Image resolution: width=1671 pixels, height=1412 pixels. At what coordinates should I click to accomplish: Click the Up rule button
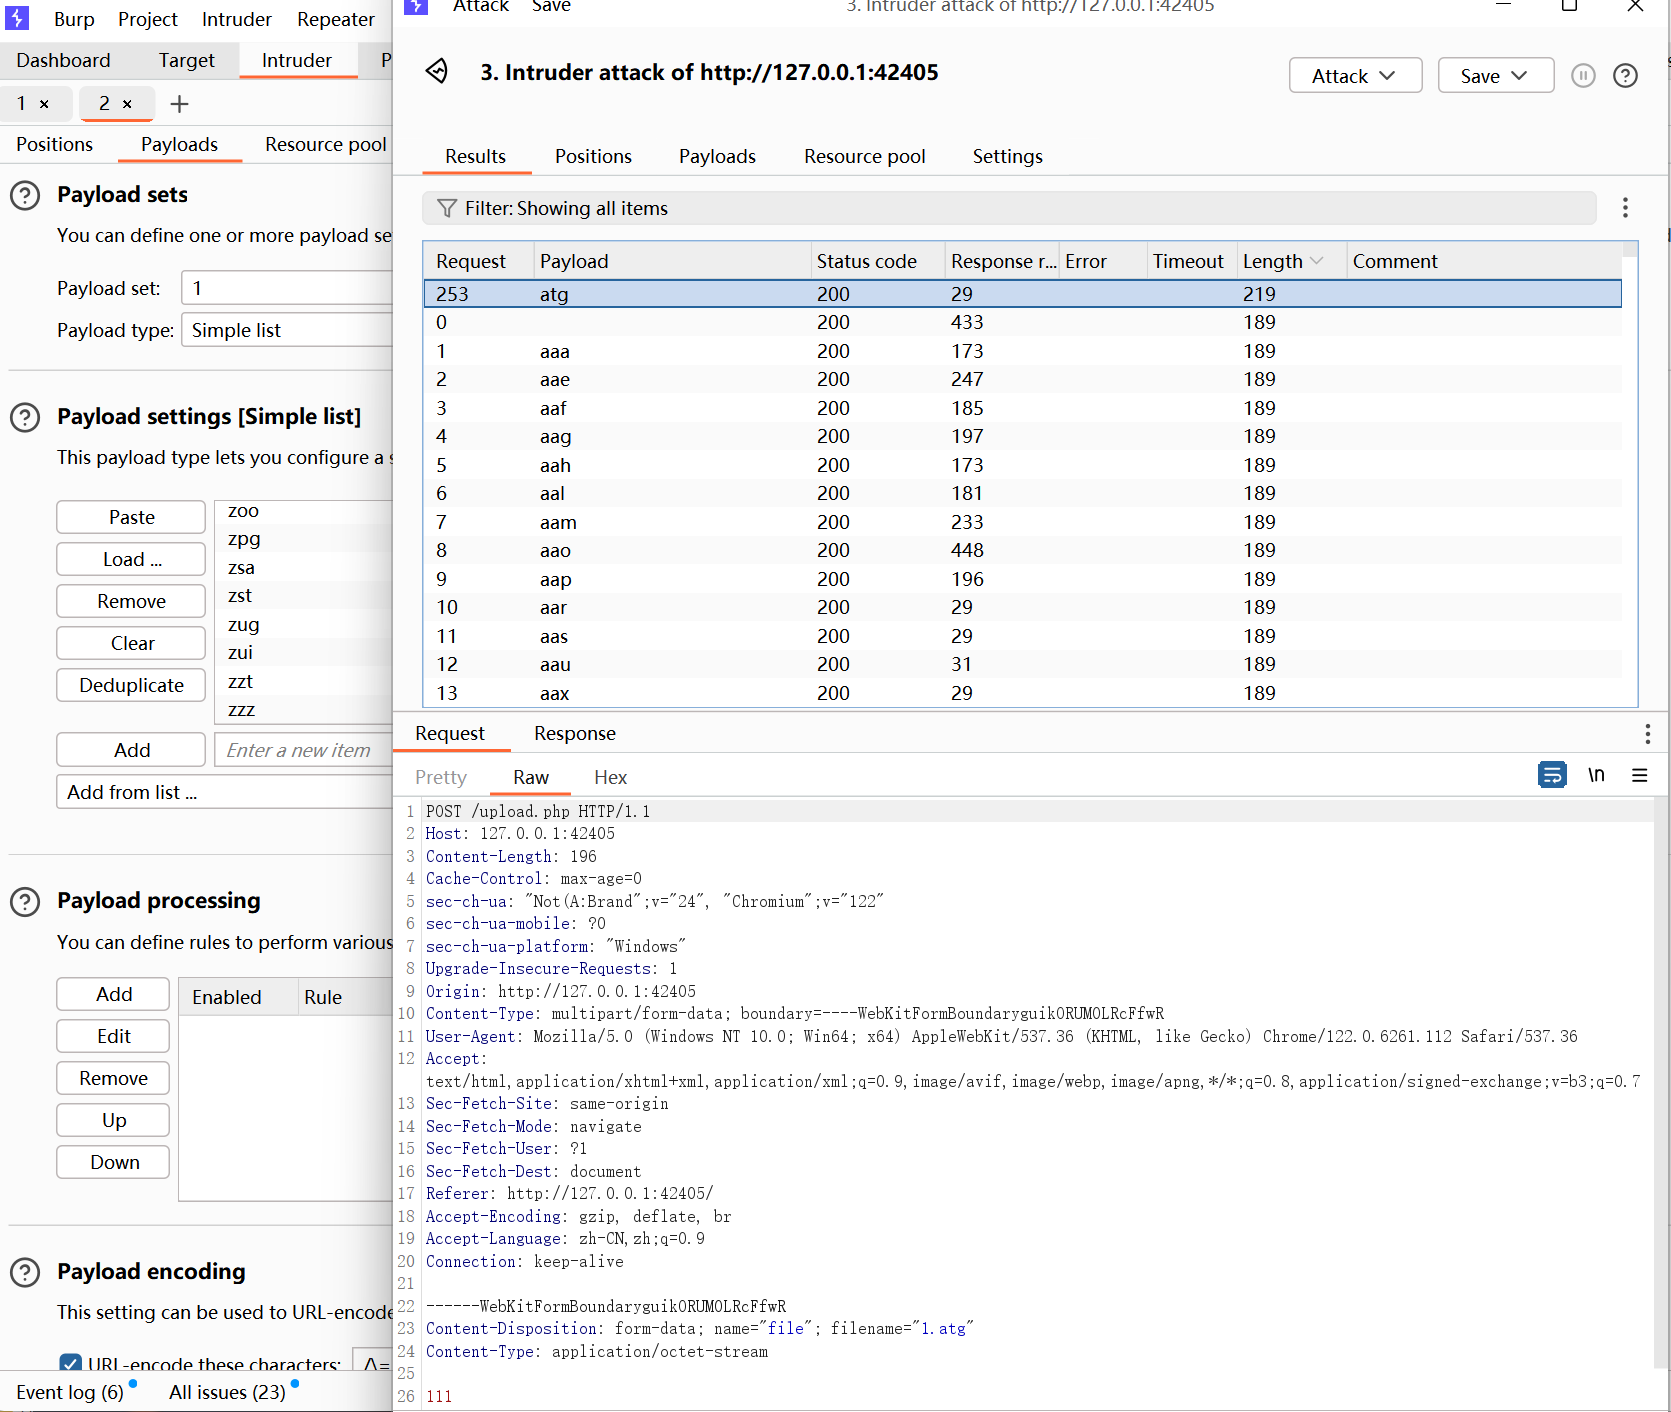point(113,1120)
